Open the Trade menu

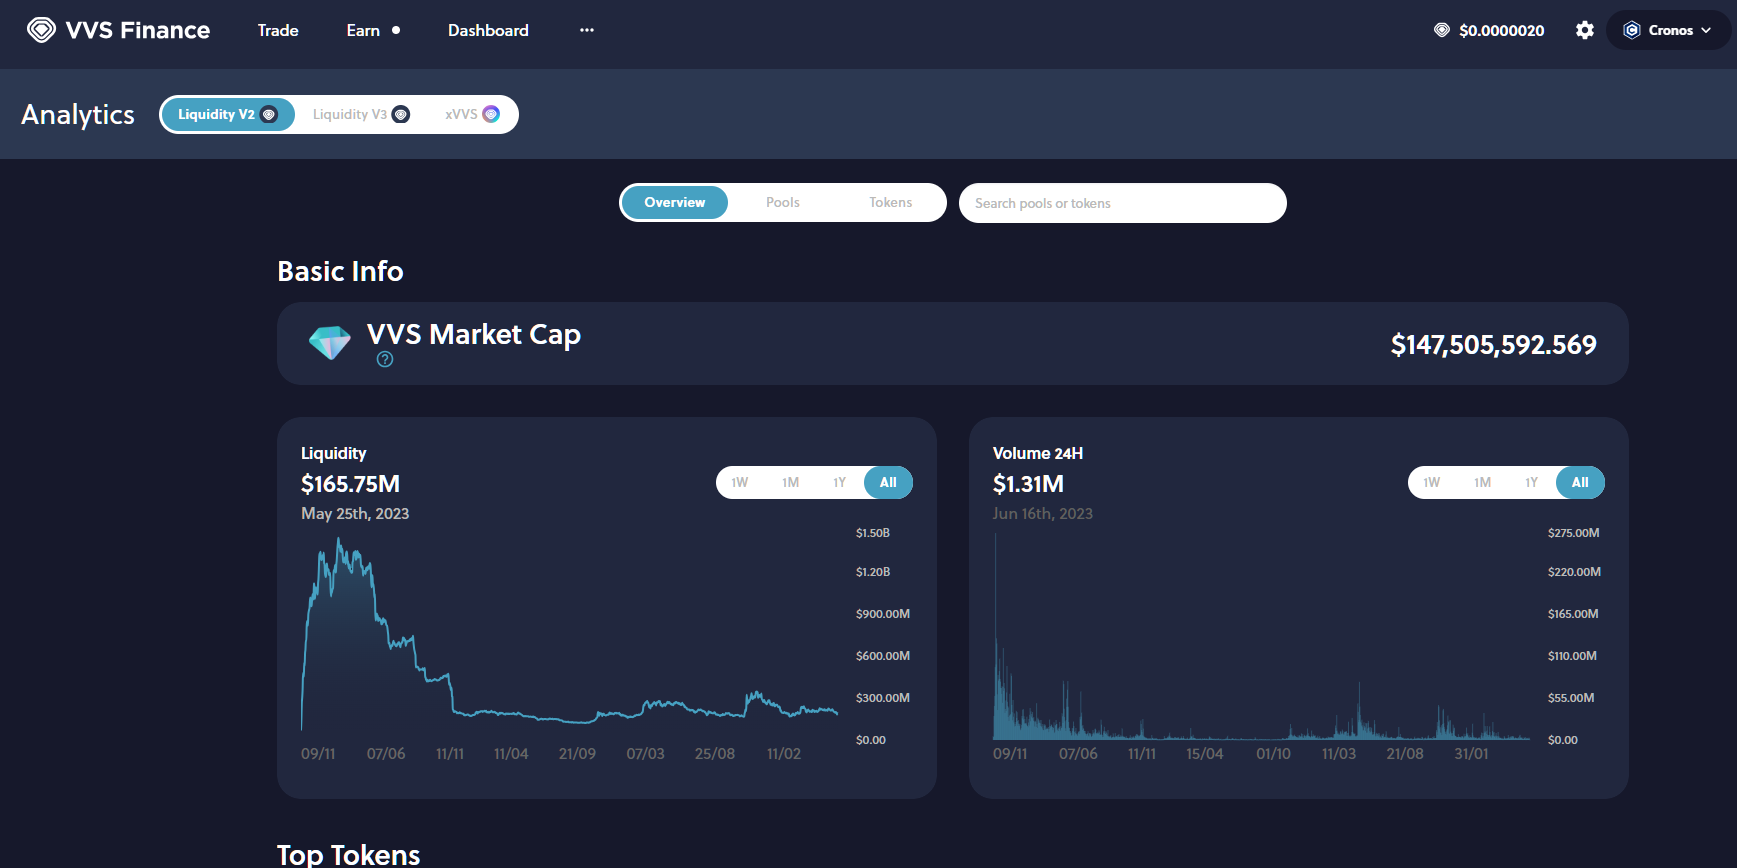click(x=278, y=30)
